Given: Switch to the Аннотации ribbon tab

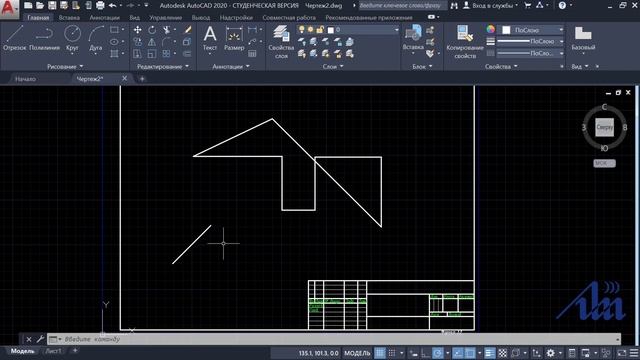Looking at the screenshot, I should tap(104, 18).
